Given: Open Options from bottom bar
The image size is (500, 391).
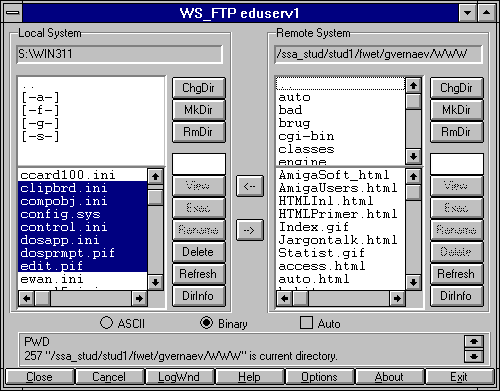Looking at the screenshot, I should pyautogui.click(x=319, y=377).
